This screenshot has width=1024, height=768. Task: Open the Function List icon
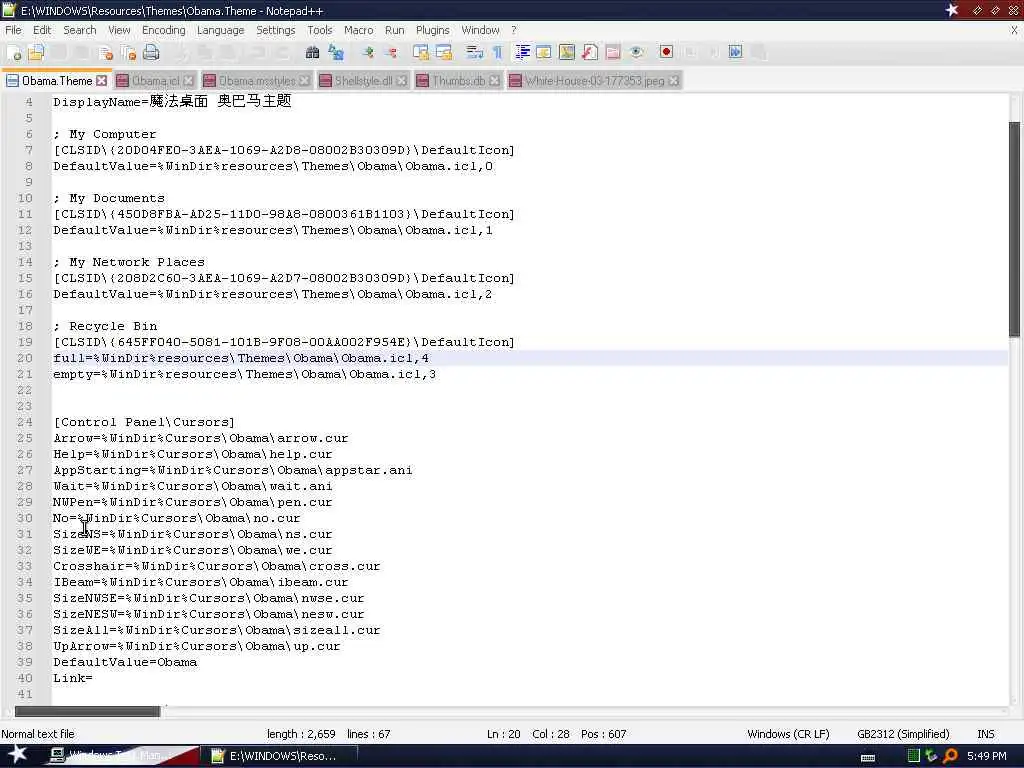coord(590,53)
